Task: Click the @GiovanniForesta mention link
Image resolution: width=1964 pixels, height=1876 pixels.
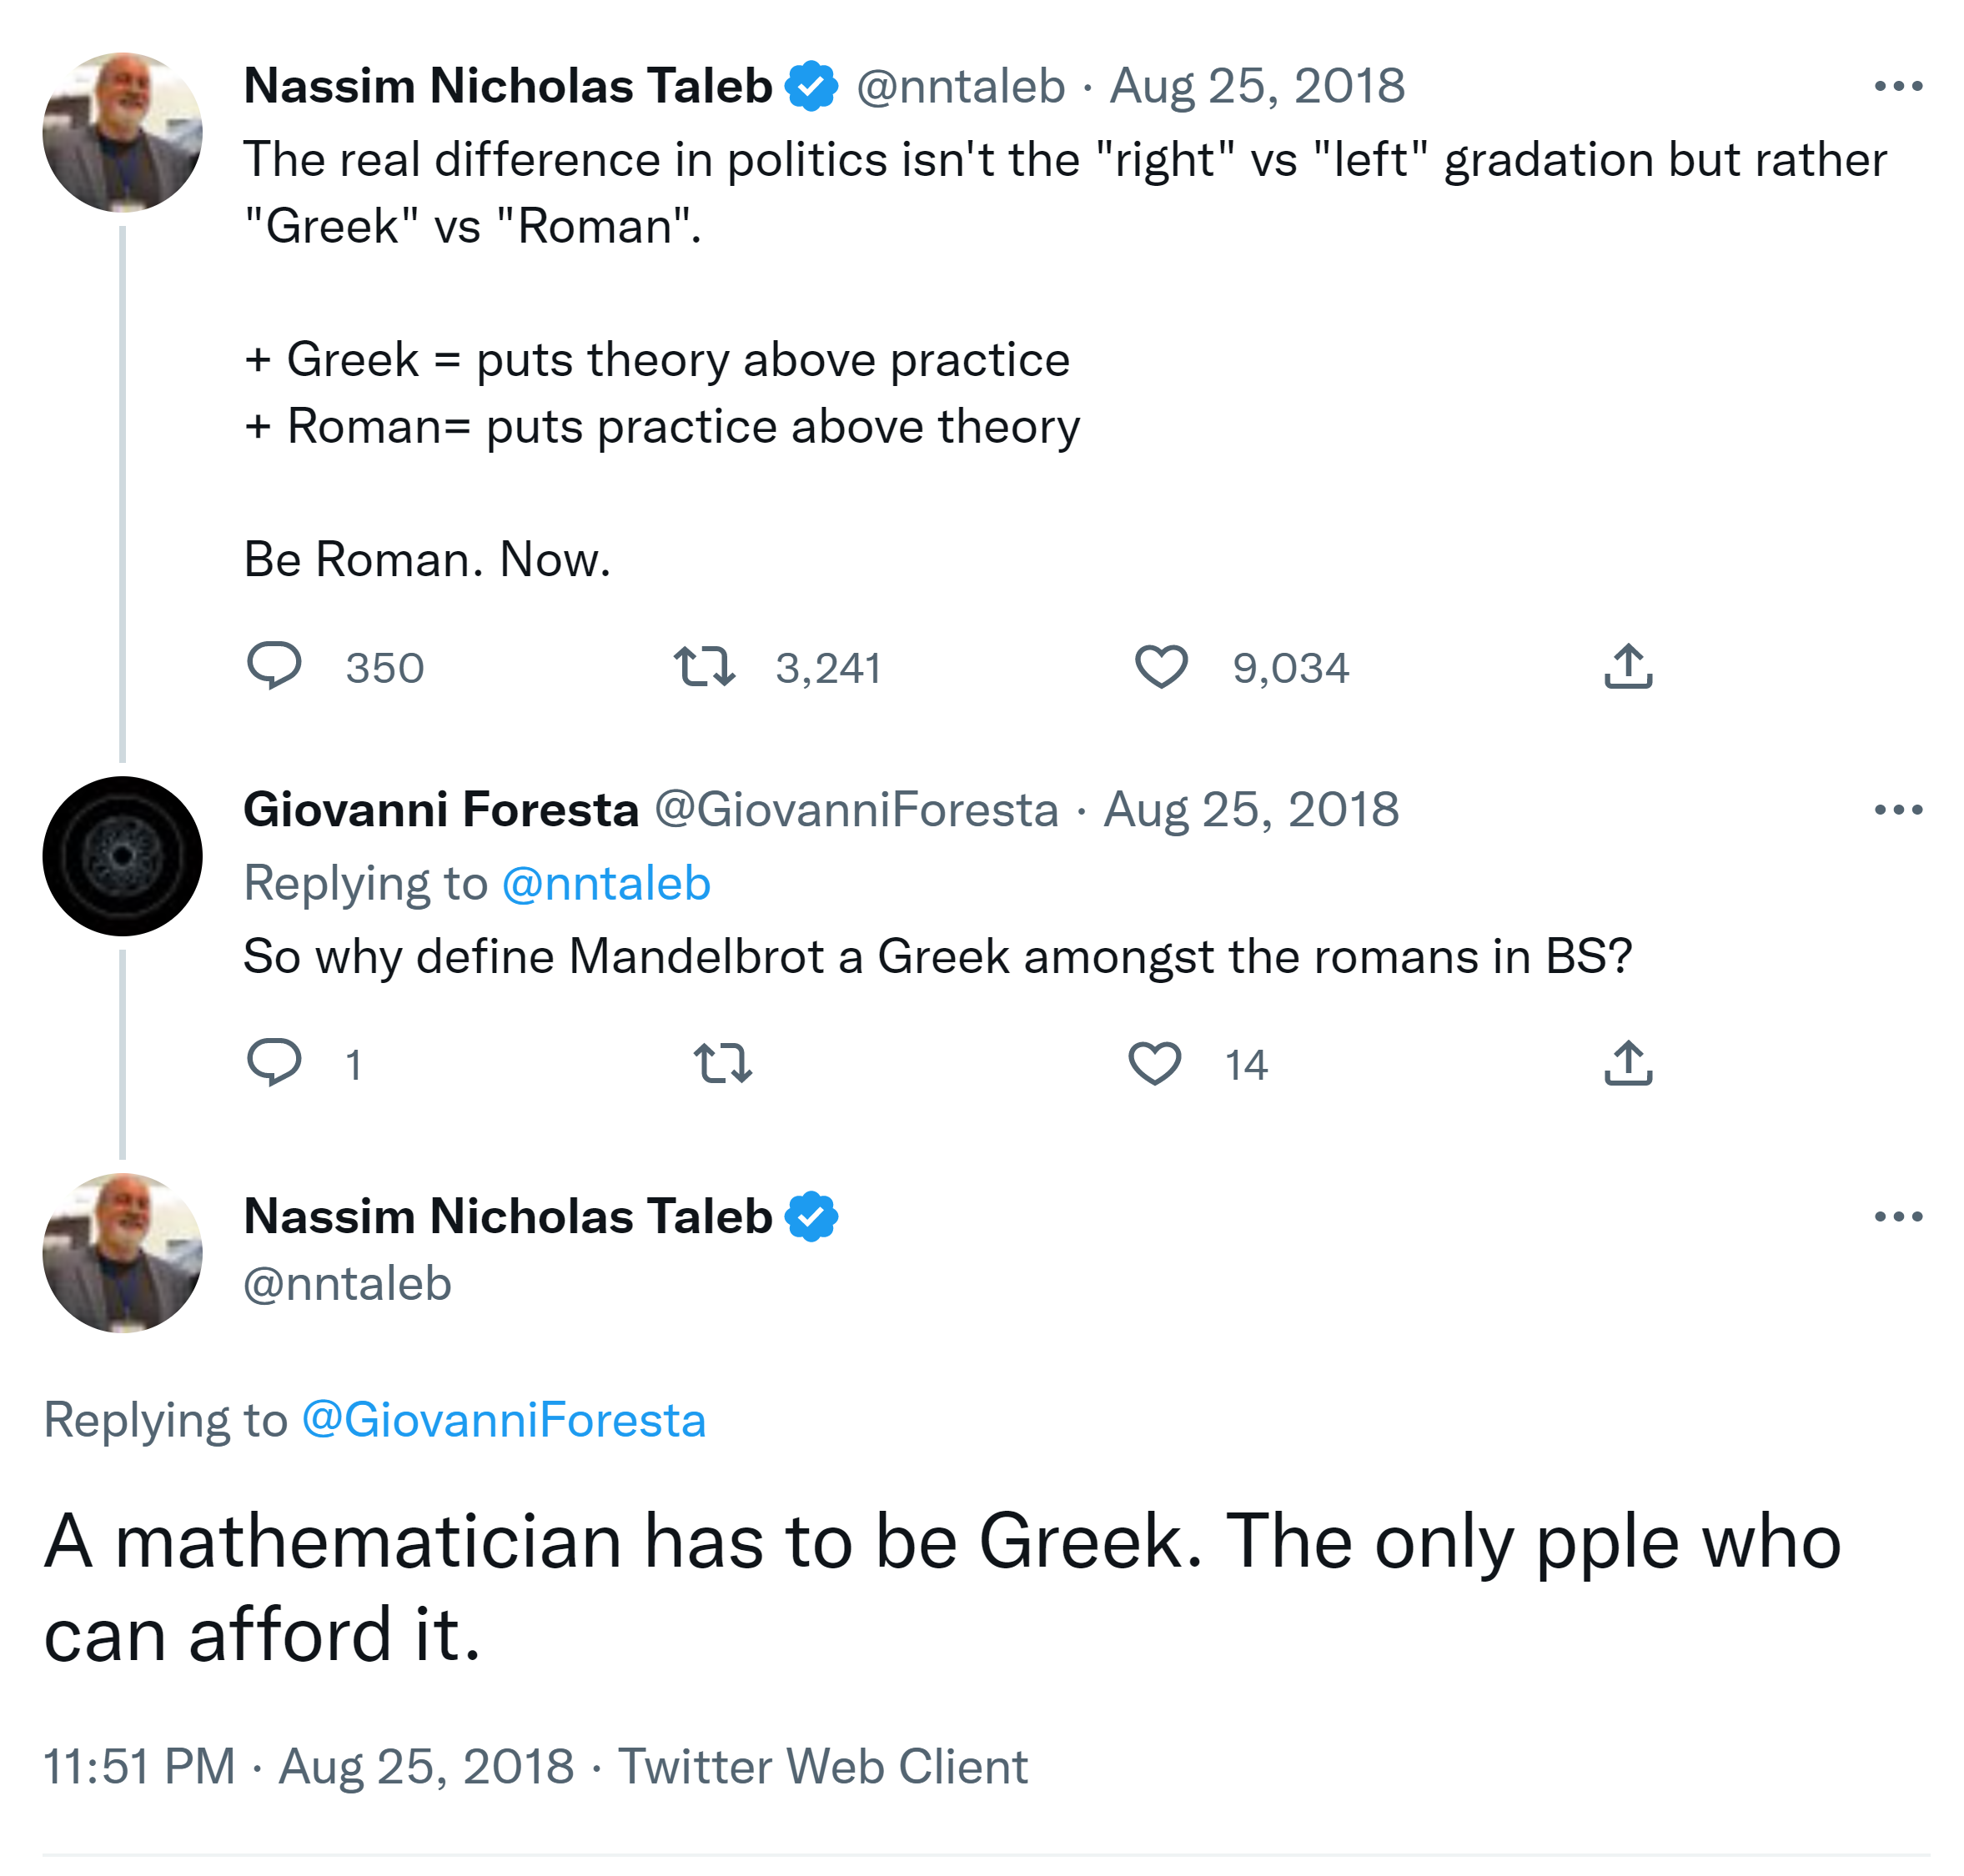Action: point(503,1420)
